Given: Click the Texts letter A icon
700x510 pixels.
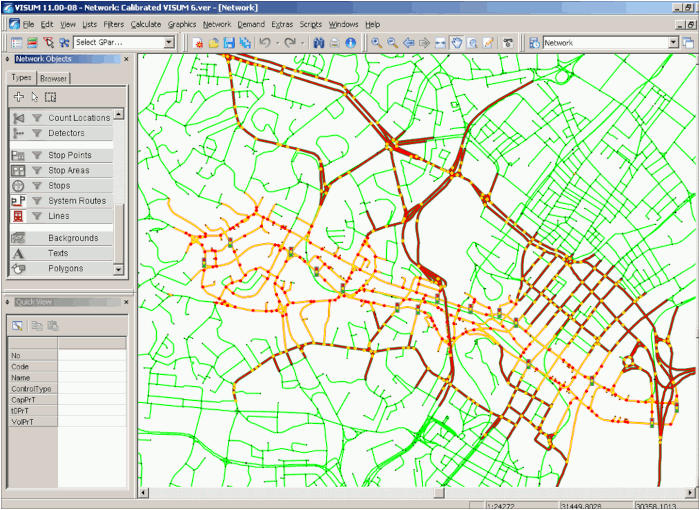Looking at the screenshot, I should (x=18, y=253).
